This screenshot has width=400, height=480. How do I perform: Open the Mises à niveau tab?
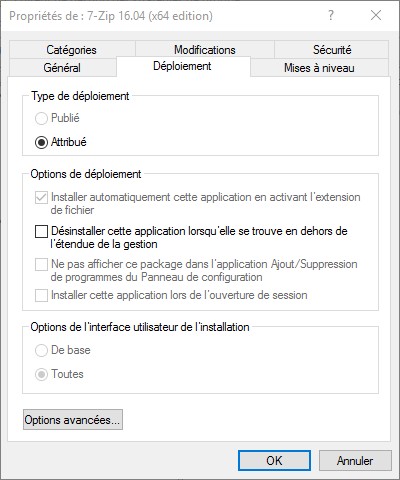pyautogui.click(x=319, y=68)
